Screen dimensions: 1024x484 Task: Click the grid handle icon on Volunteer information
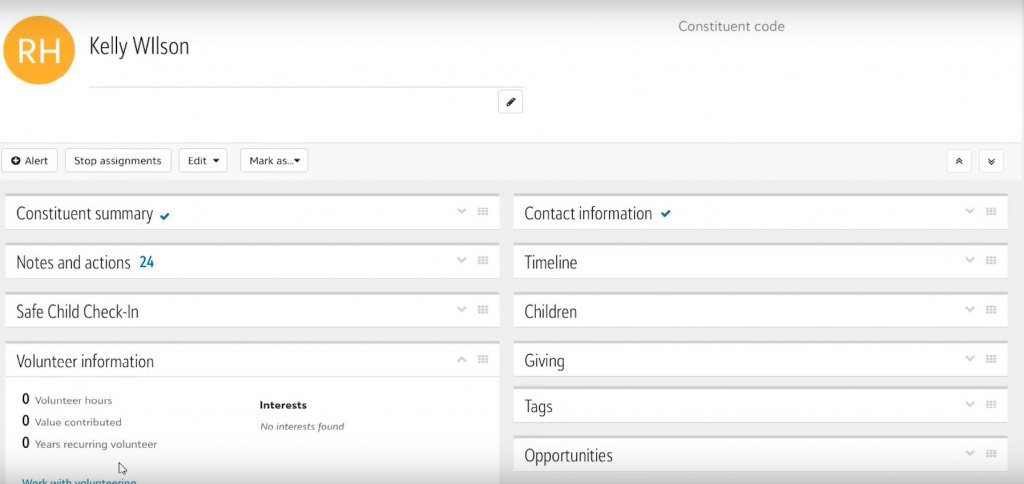point(483,359)
